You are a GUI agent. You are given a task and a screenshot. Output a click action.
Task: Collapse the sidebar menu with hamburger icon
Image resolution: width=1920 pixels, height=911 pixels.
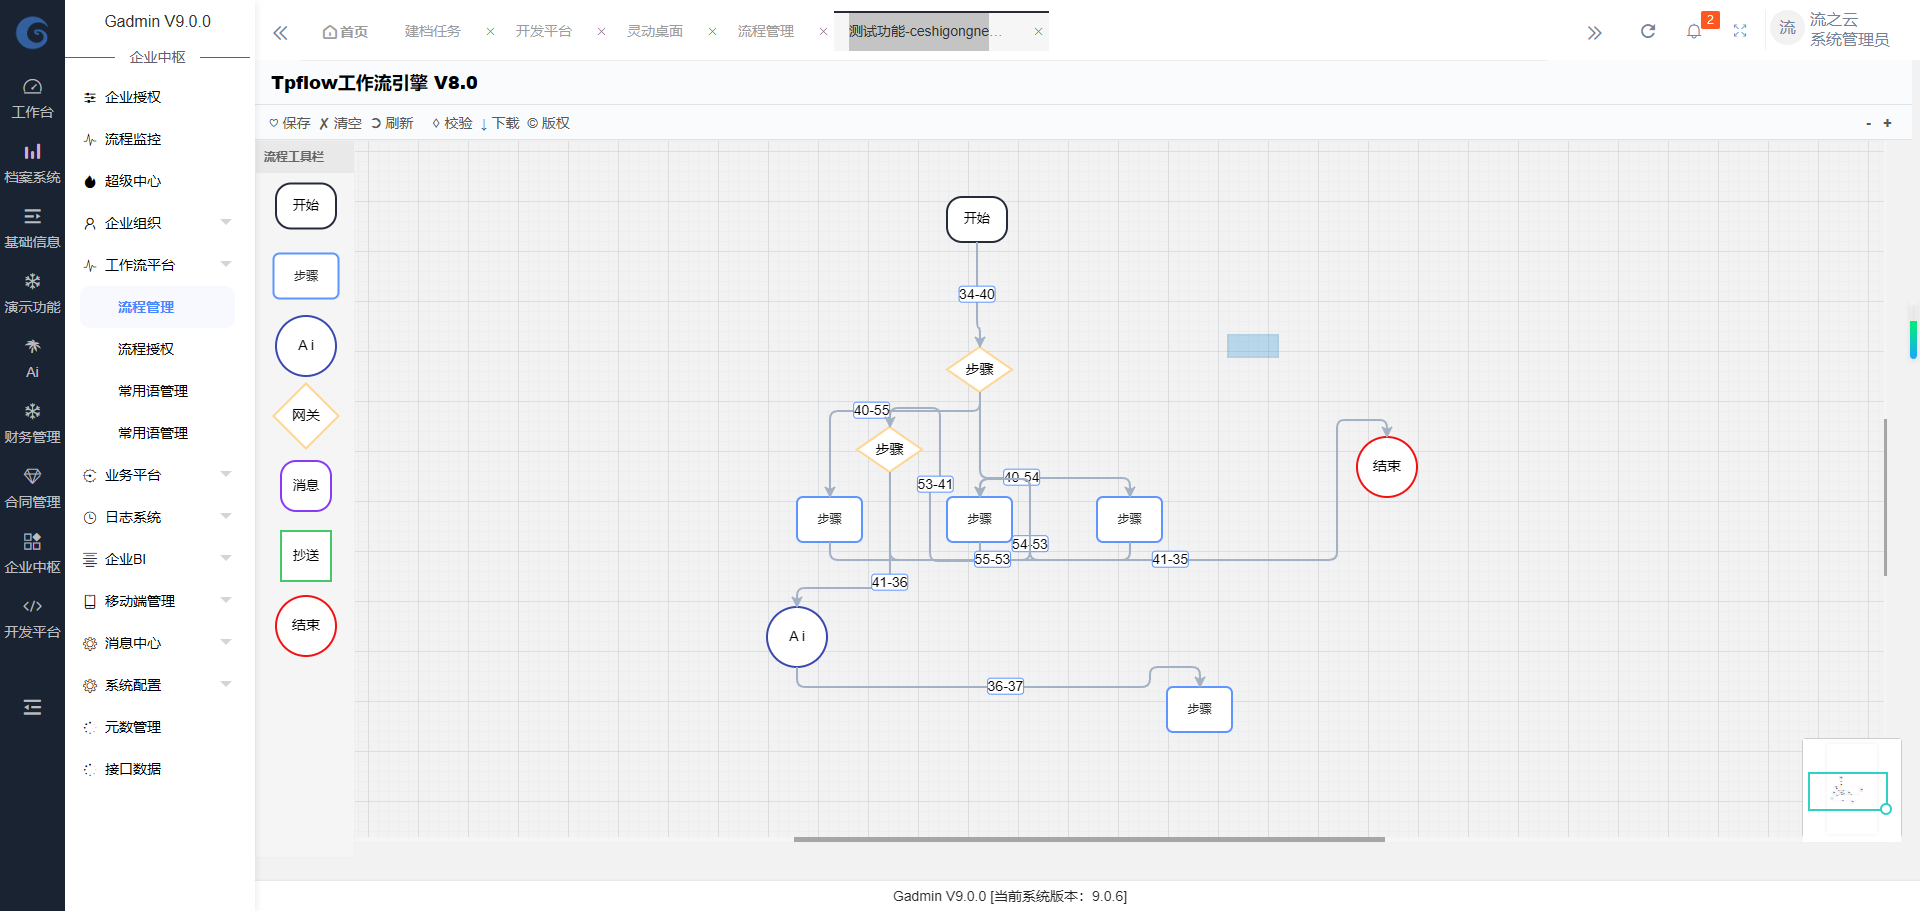32,707
